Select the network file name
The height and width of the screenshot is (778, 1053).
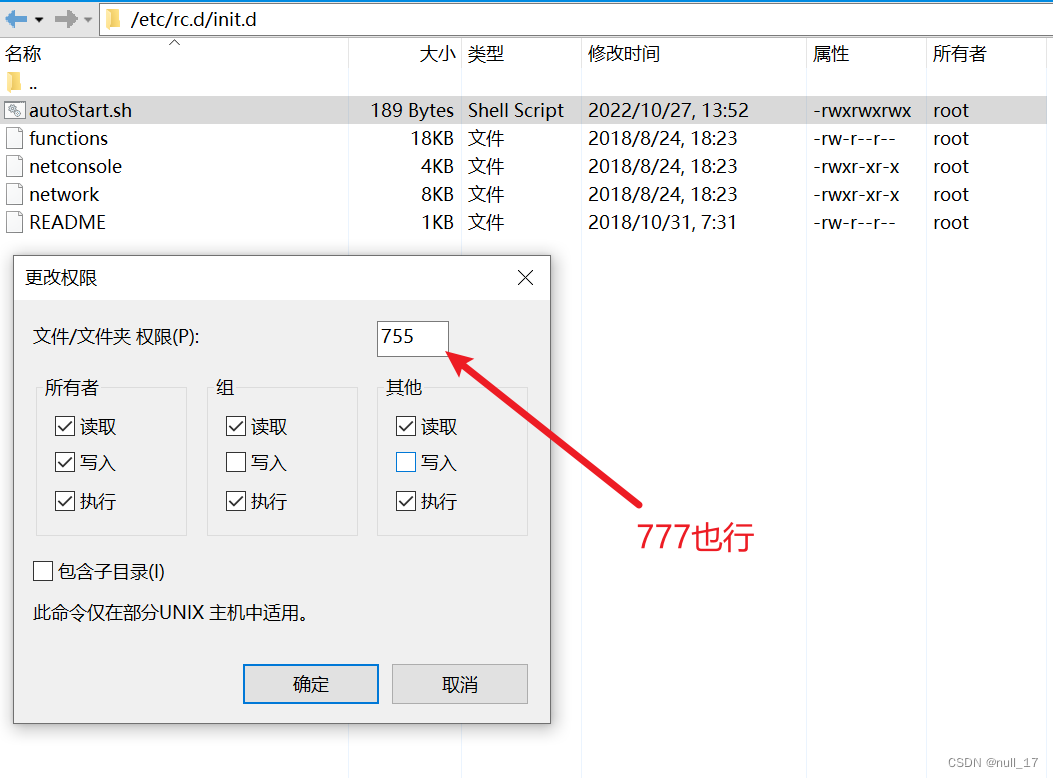pos(64,195)
